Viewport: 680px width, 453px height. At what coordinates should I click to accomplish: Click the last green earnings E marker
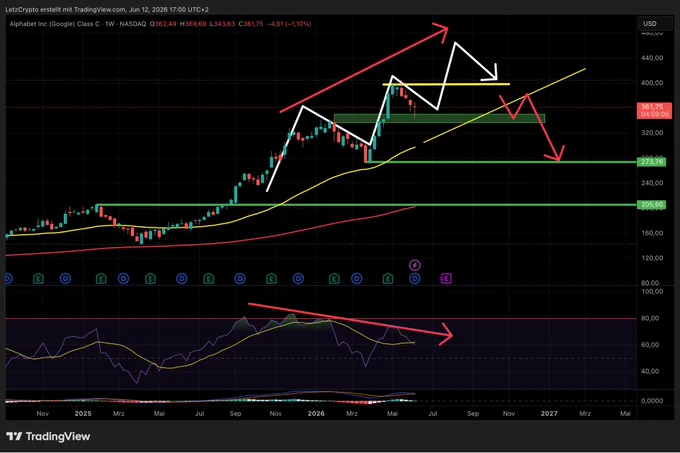pyautogui.click(x=388, y=279)
